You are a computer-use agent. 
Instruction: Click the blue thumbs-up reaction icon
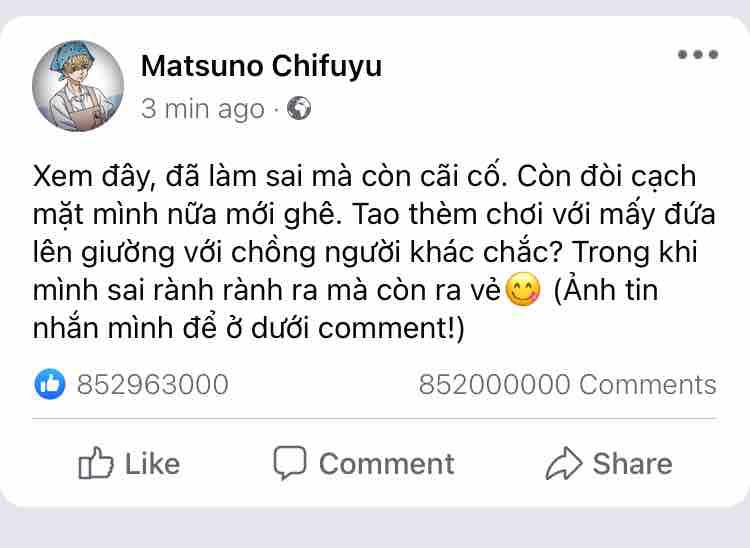50,384
